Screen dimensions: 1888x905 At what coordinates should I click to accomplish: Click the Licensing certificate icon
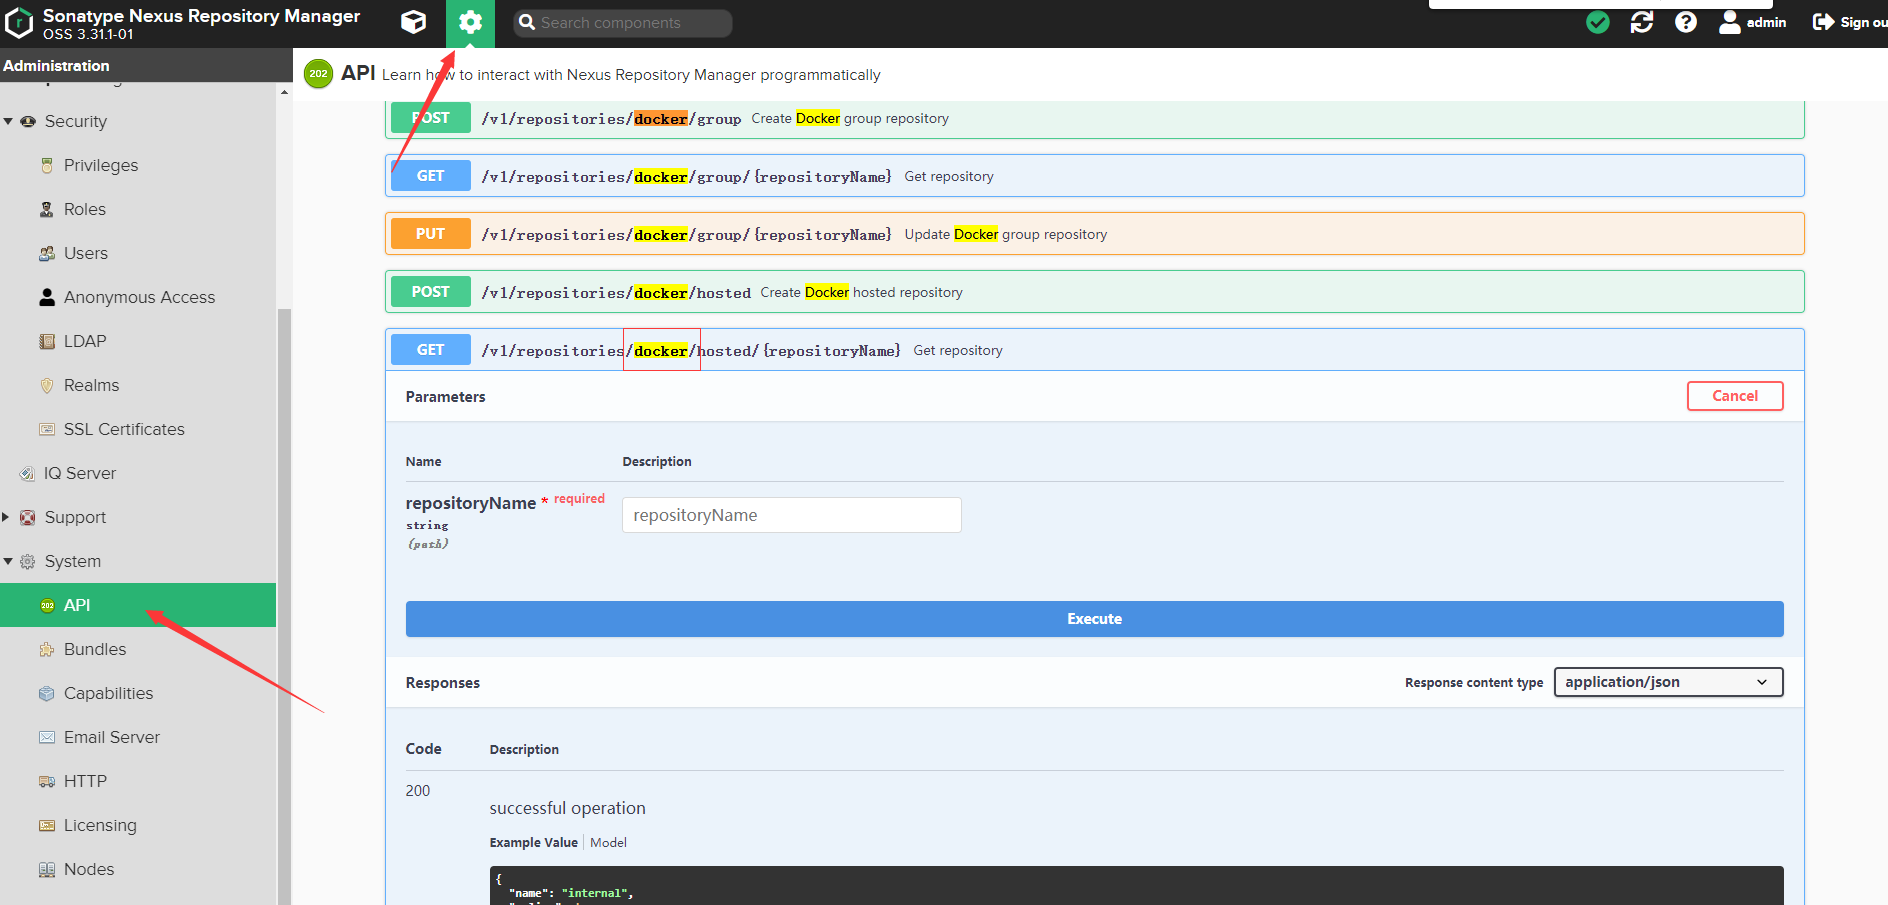[47, 825]
